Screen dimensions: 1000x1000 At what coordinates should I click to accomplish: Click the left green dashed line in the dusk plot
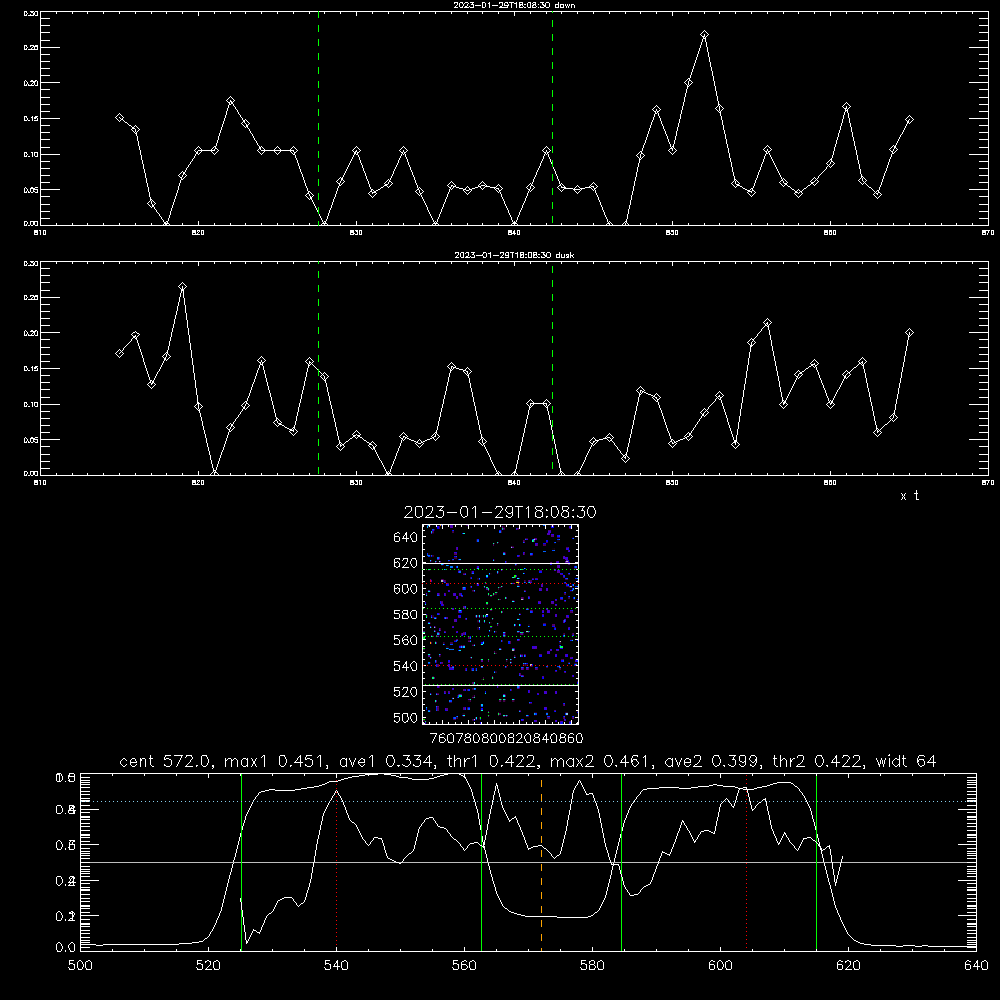click(x=318, y=369)
